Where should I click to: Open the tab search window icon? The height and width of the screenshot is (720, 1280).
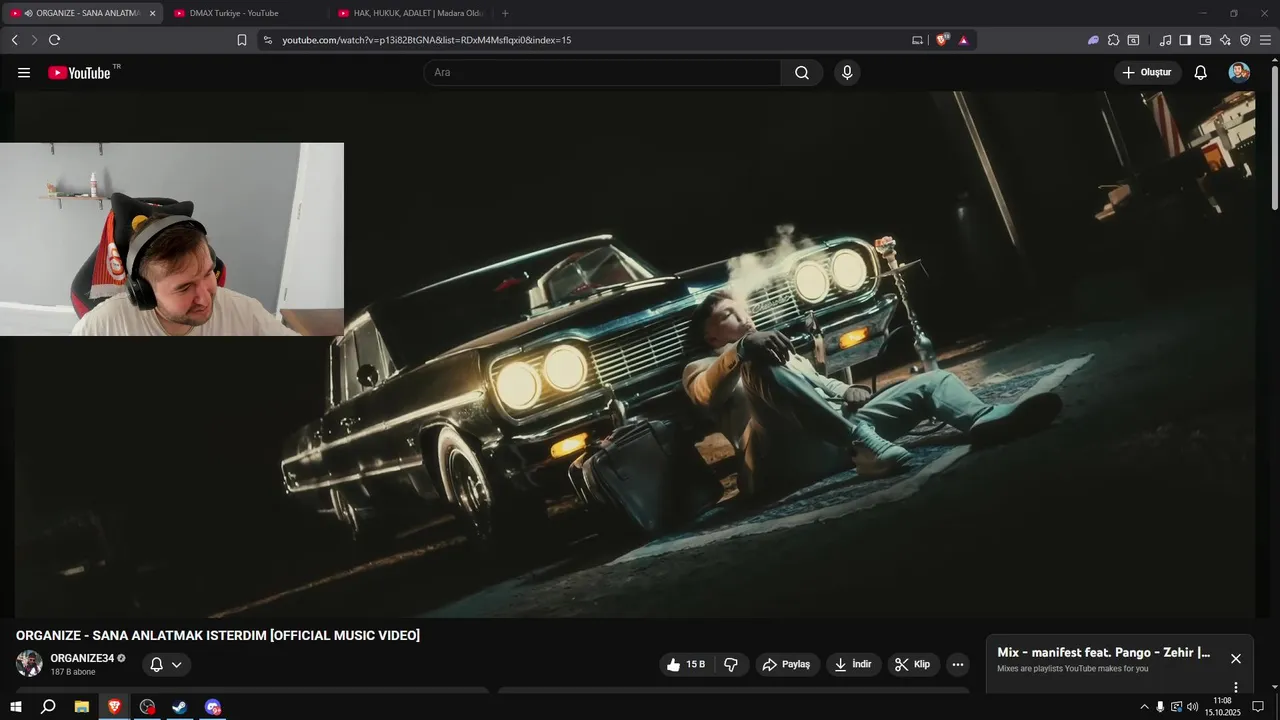tap(1133, 40)
